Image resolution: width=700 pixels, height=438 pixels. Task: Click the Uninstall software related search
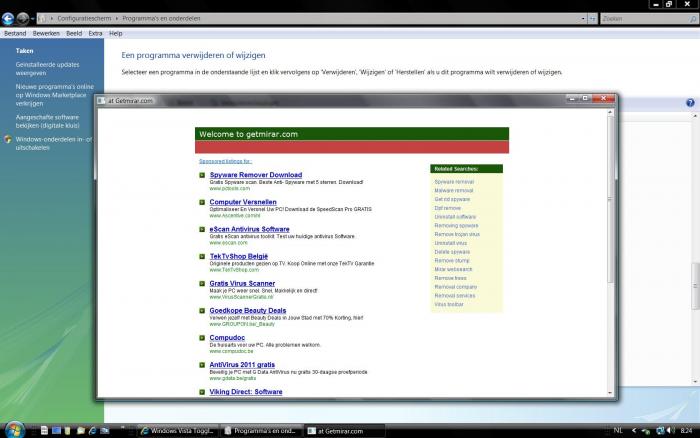click(x=455, y=217)
